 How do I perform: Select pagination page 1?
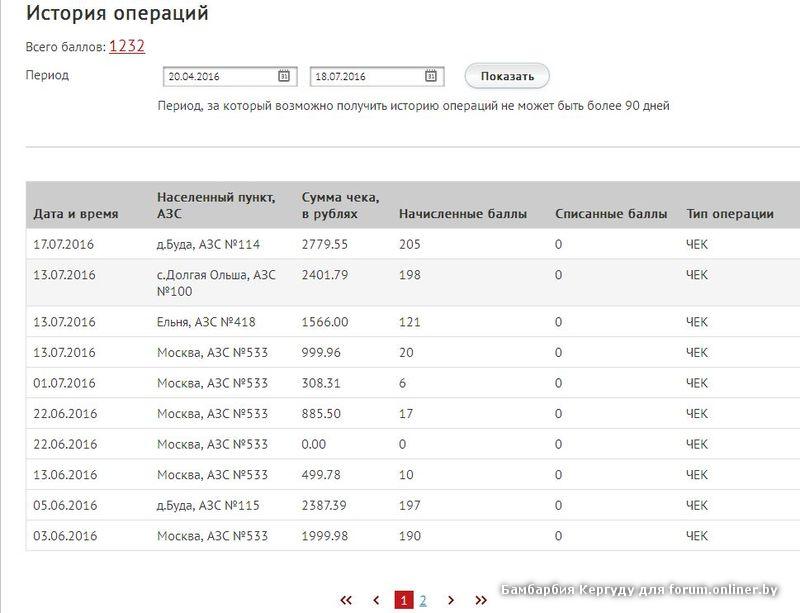click(404, 600)
